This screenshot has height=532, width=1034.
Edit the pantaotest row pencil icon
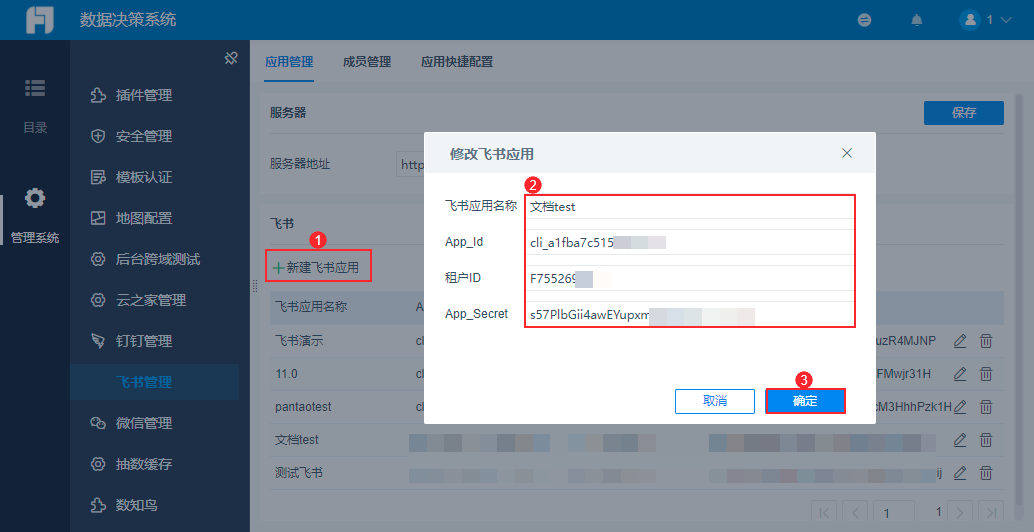tap(960, 407)
